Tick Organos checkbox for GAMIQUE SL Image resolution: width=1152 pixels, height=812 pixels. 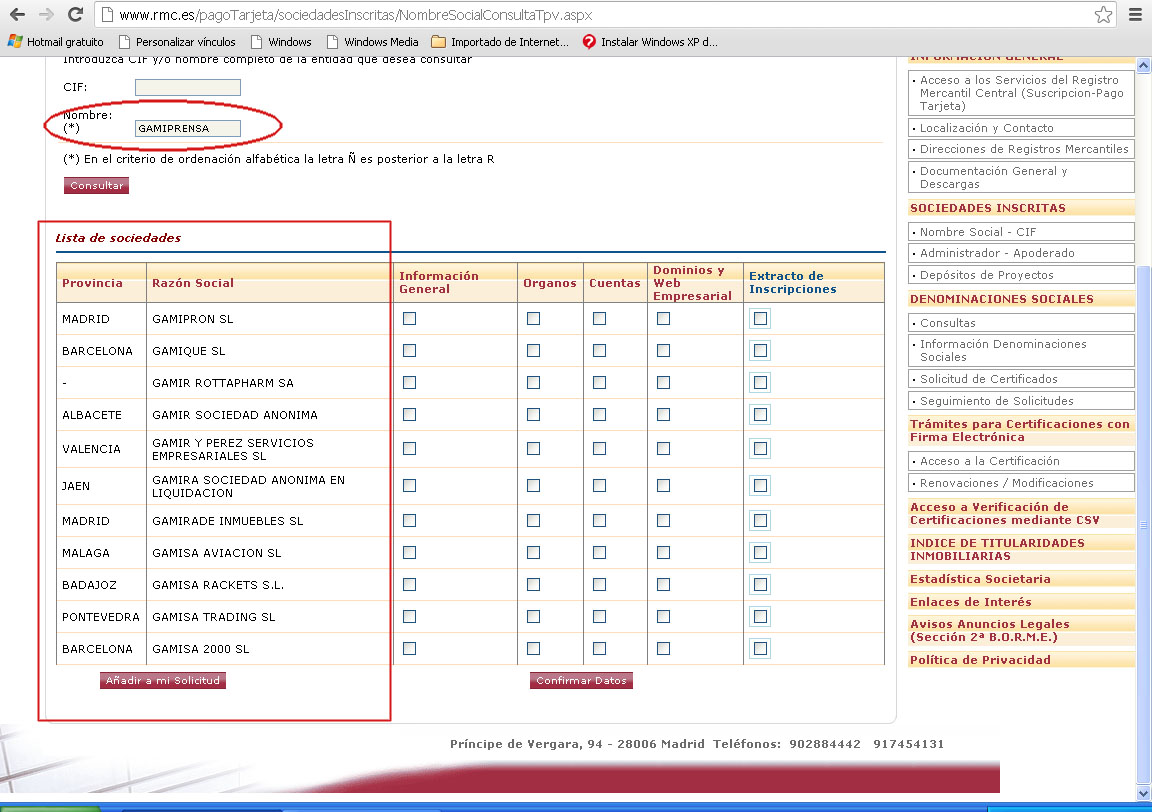click(x=533, y=351)
